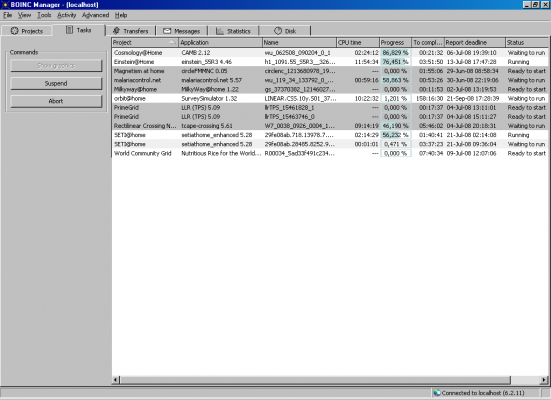This screenshot has height=400, width=551.
Task: Sort by the To completion column header
Action: [428, 42]
